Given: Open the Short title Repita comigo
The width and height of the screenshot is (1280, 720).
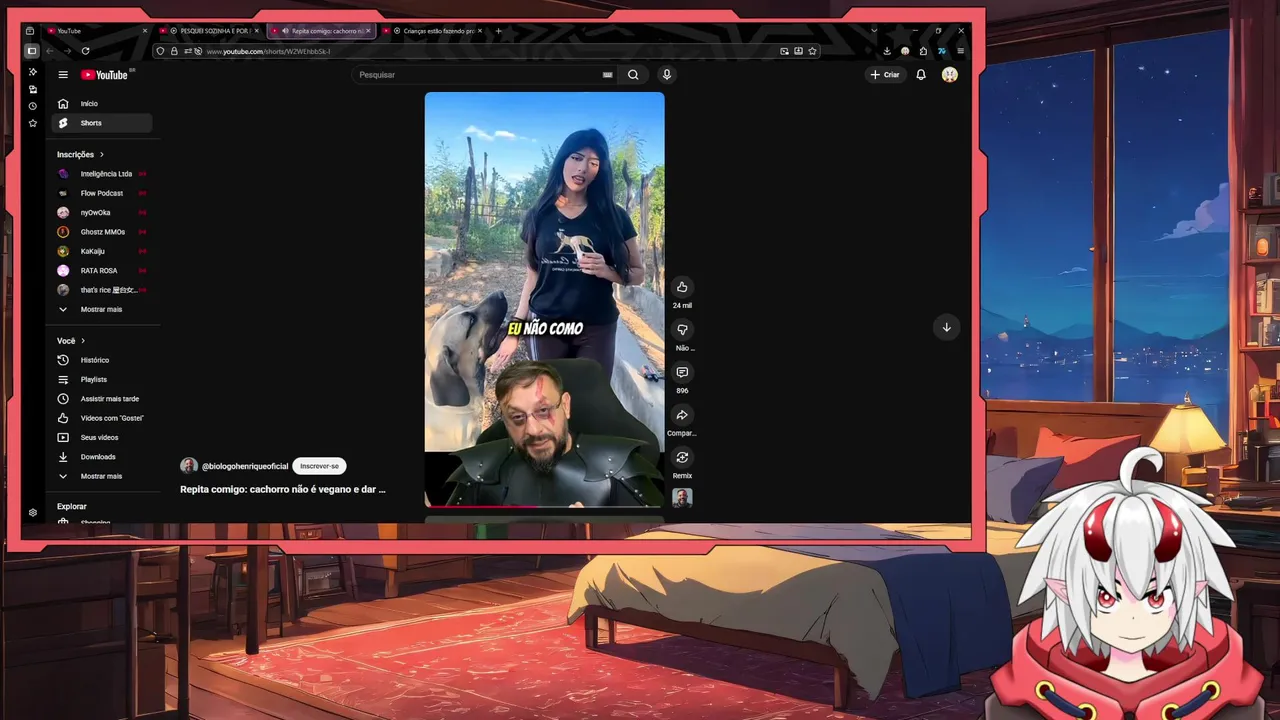Looking at the screenshot, I should [283, 490].
